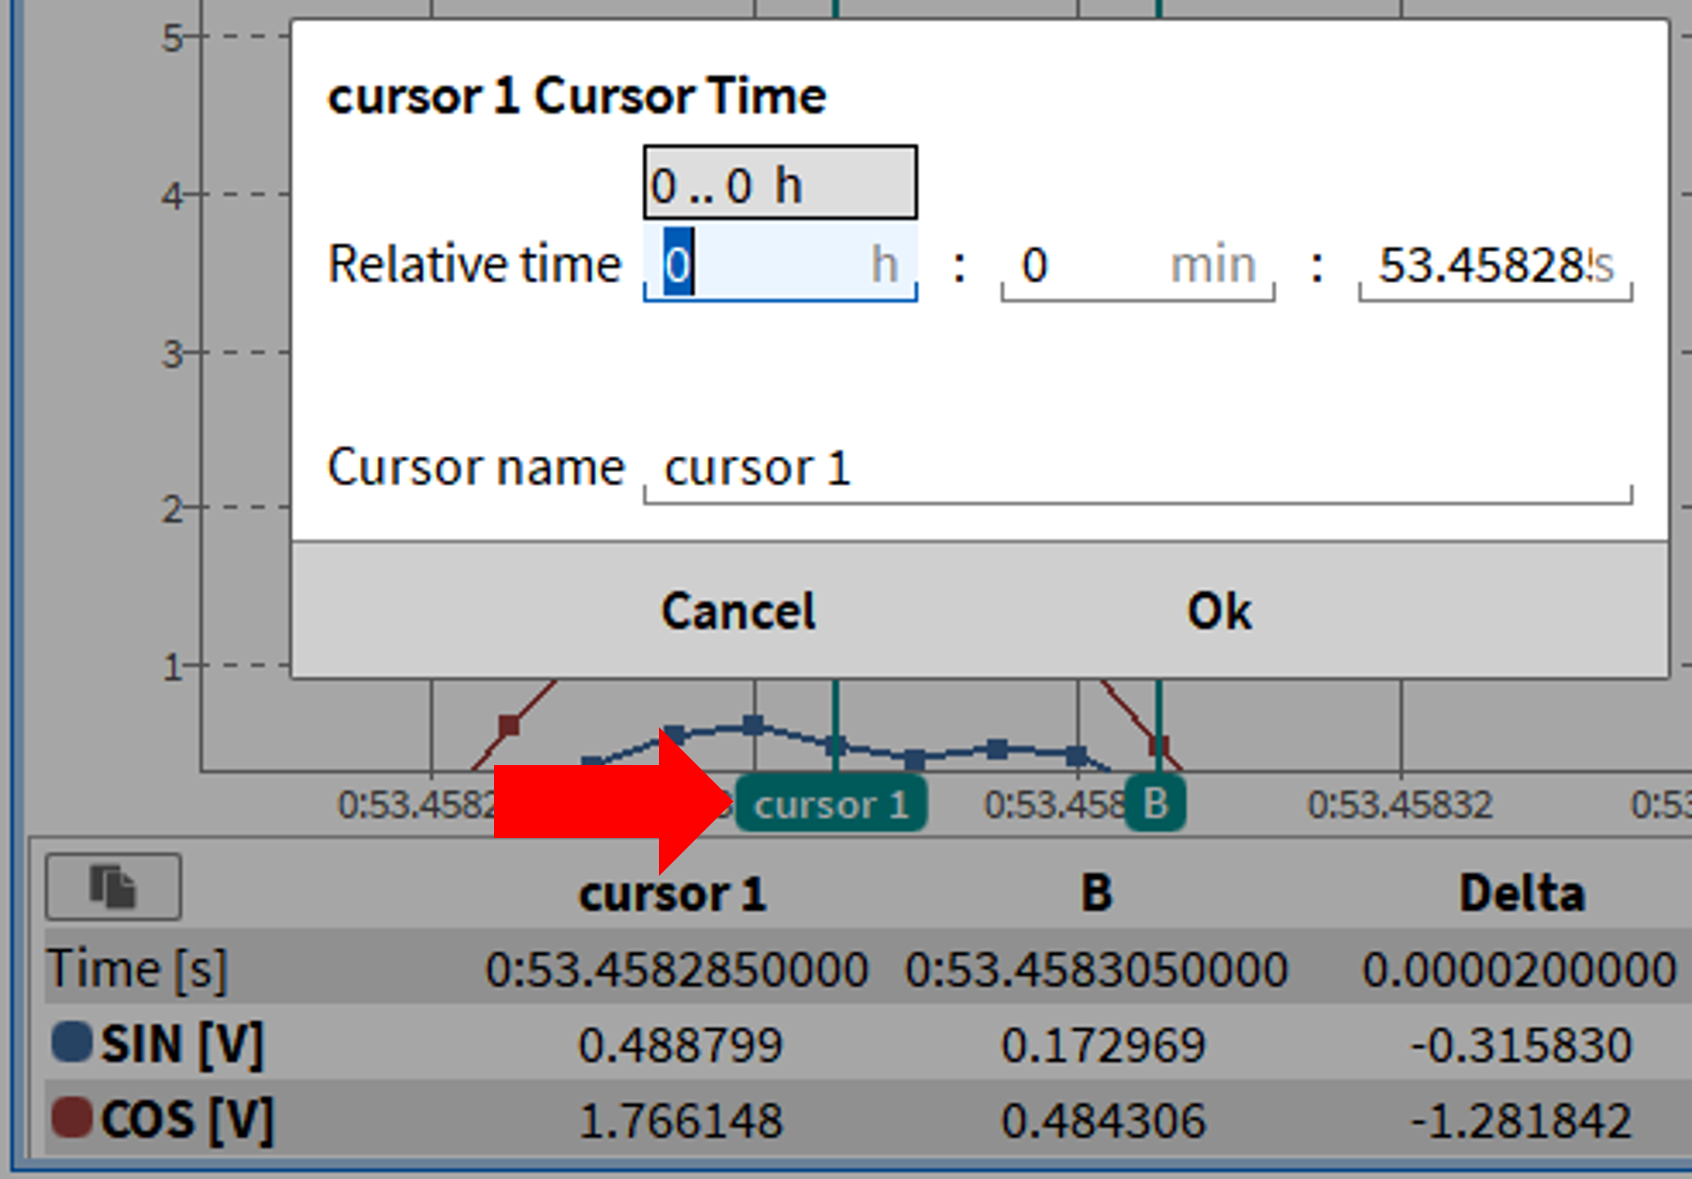This screenshot has height=1179, width=1692.
Task: Select the blue SIN channel color dot
Action: click(x=72, y=1042)
